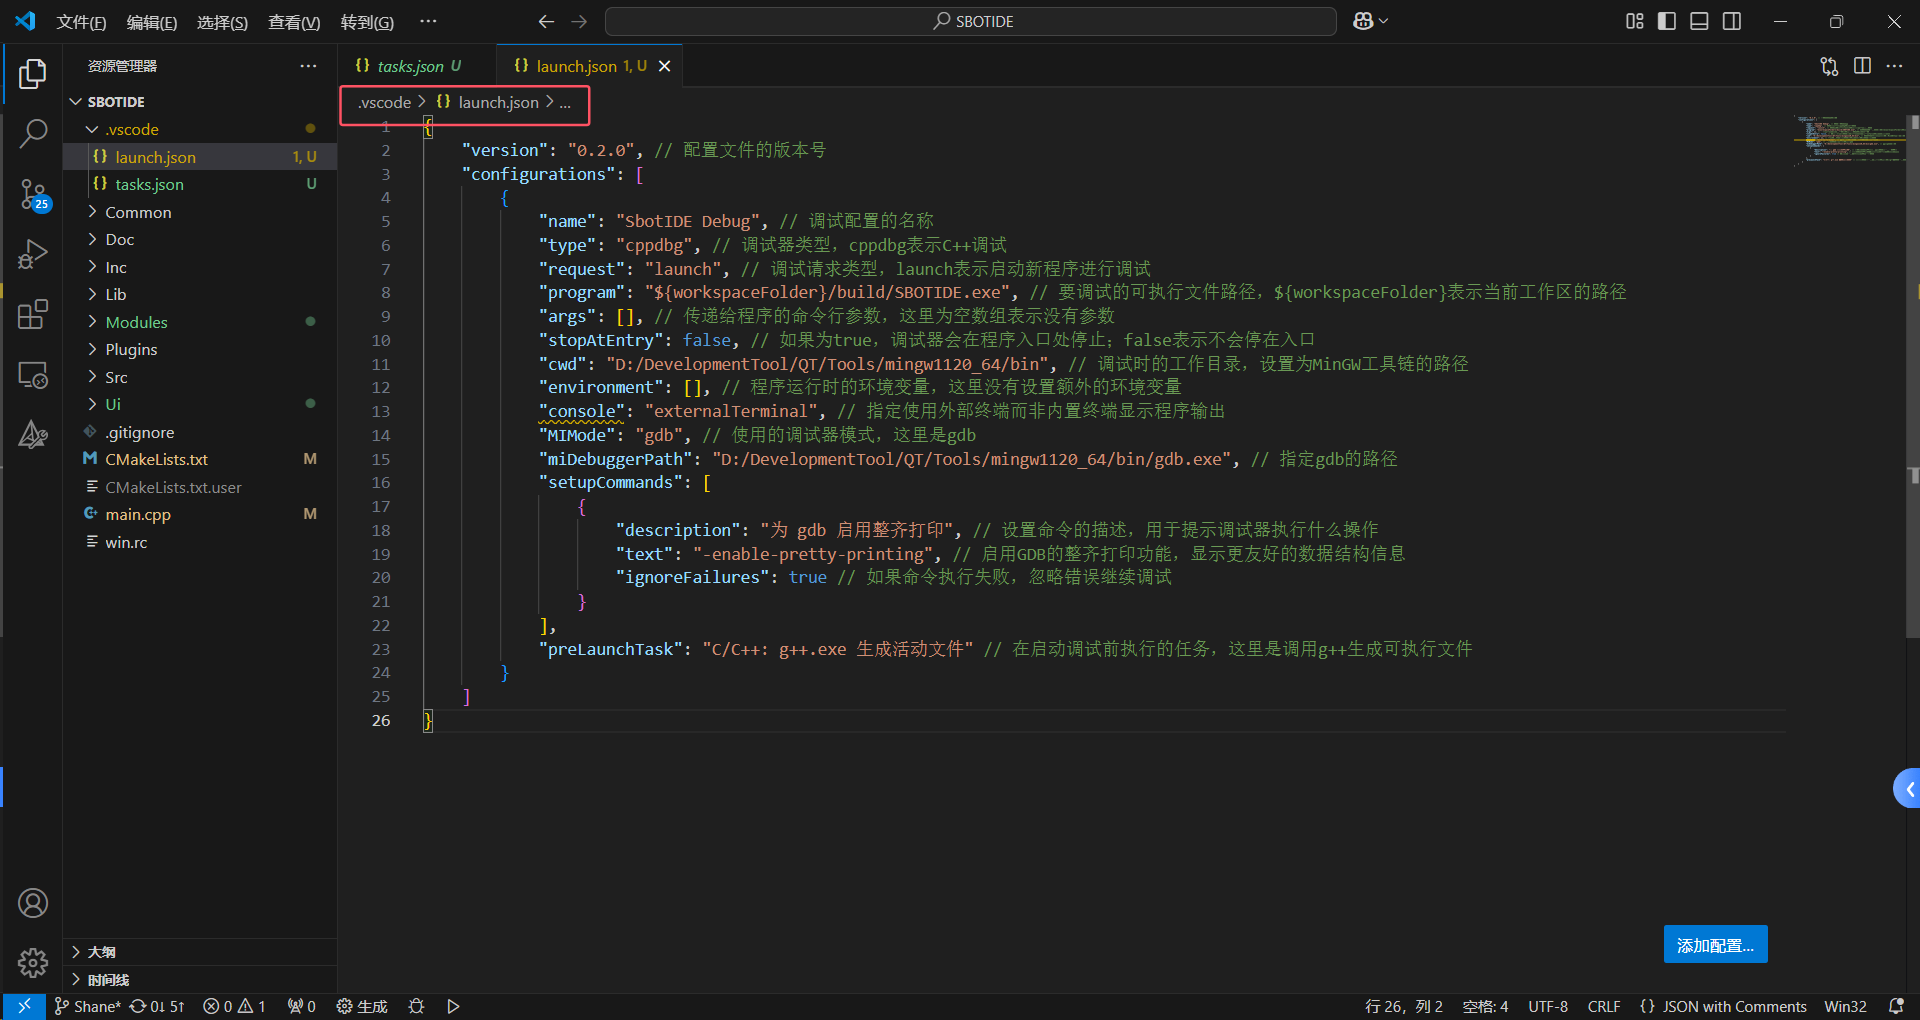Image resolution: width=1920 pixels, height=1020 pixels.
Task: Close the launch.json tab
Action: [664, 66]
